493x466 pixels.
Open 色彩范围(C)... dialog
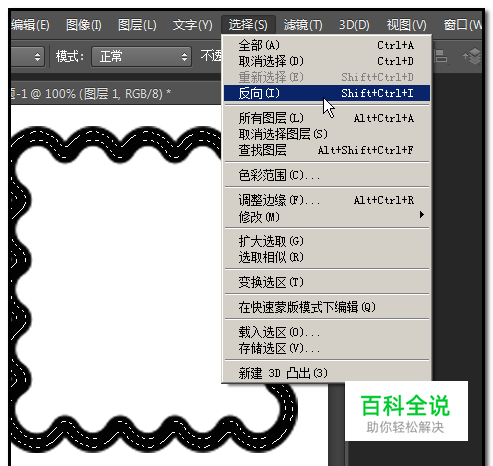(327, 175)
